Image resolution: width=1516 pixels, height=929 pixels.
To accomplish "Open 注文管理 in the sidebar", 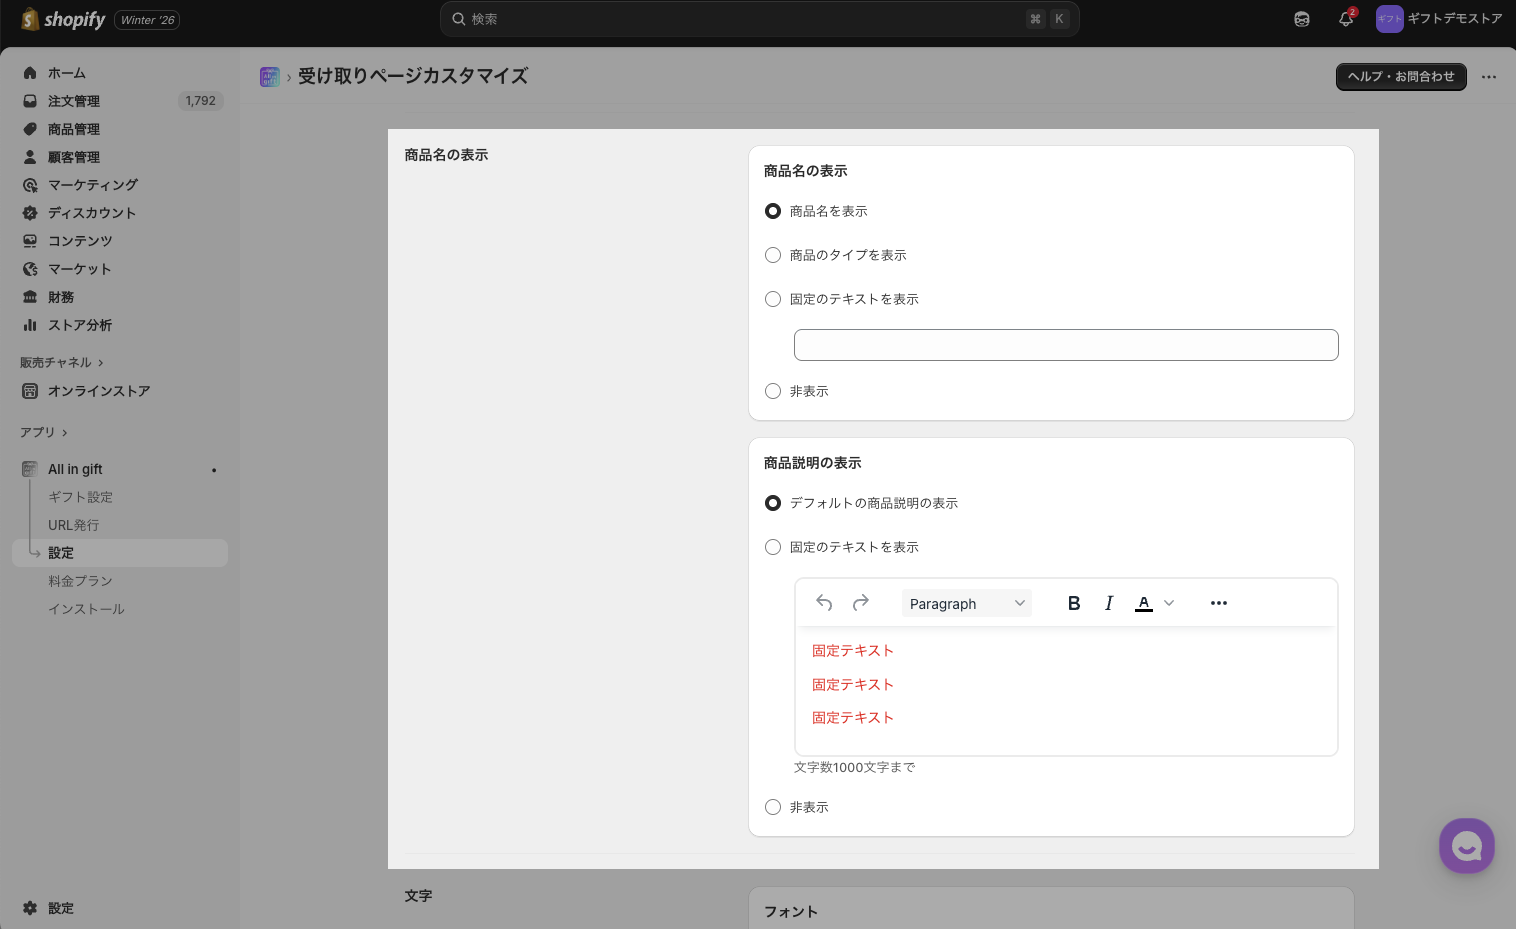I will pyautogui.click(x=74, y=101).
